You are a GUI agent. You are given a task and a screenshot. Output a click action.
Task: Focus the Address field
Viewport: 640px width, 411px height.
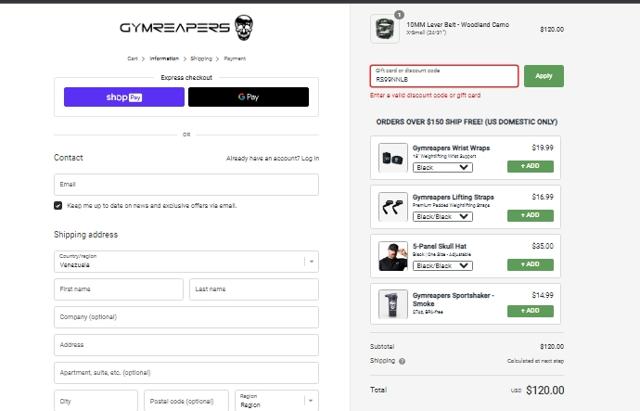pos(186,345)
